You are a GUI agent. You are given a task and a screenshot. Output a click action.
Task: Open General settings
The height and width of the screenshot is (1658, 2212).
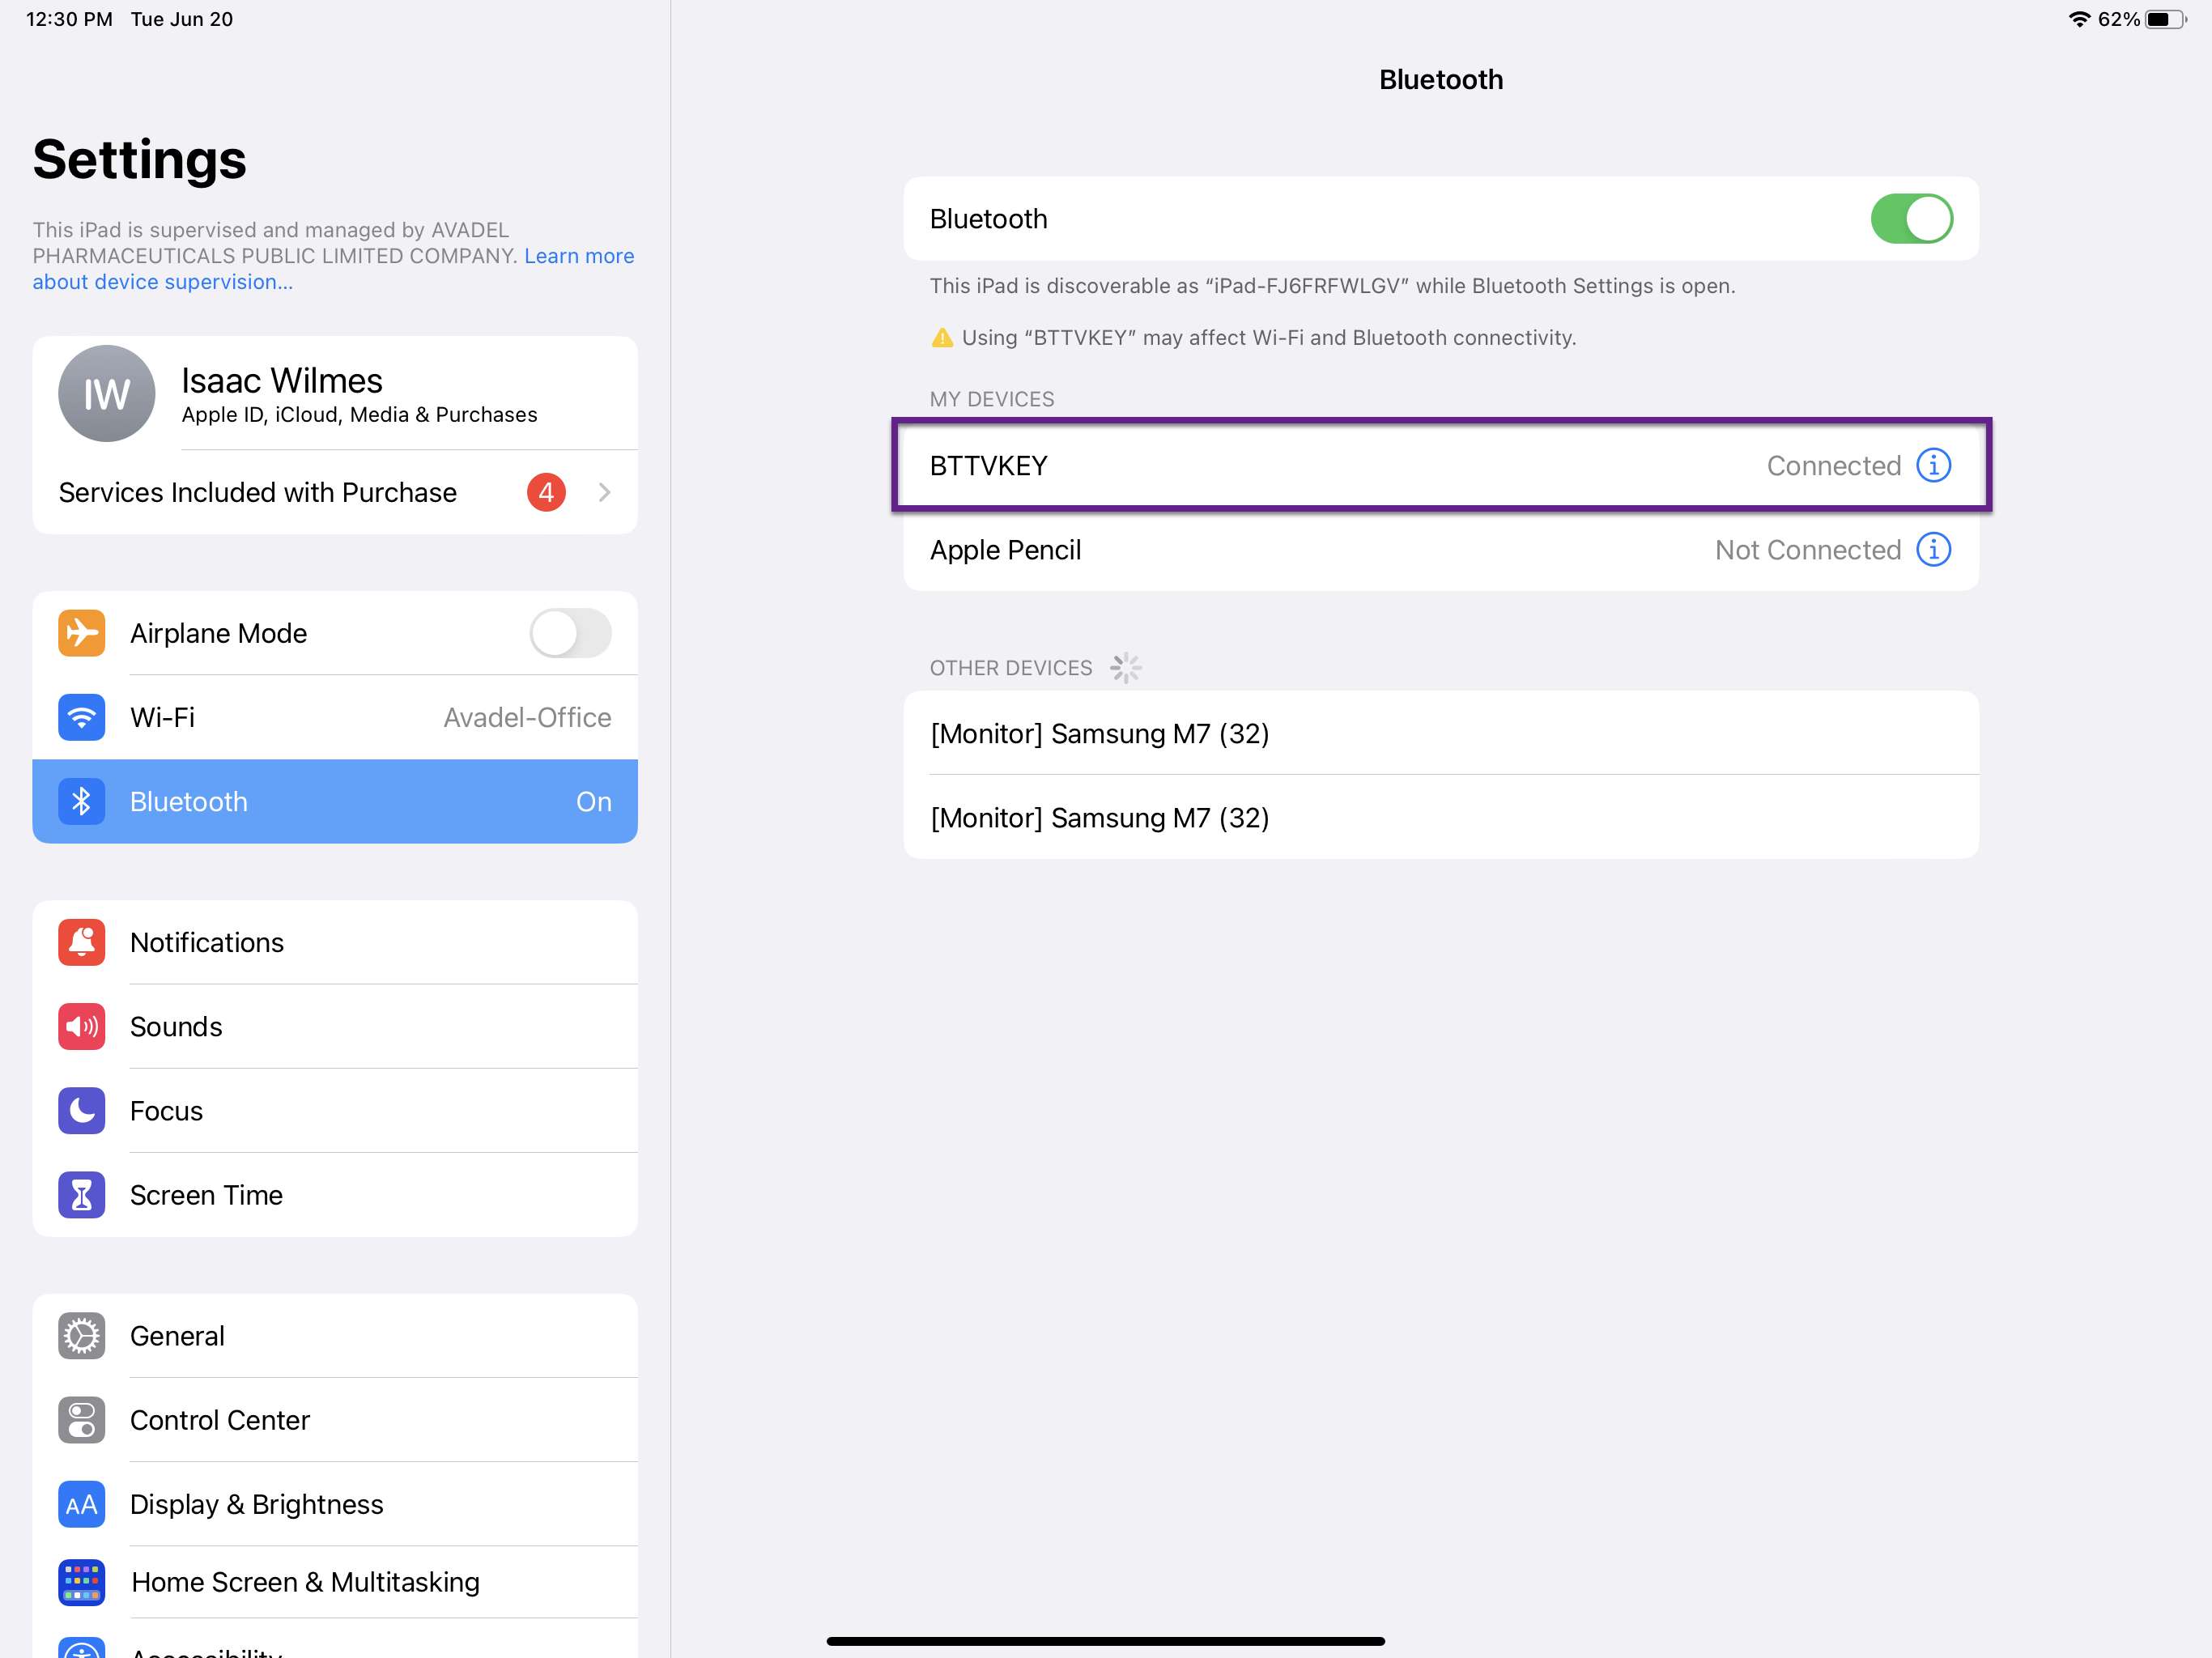point(335,1335)
